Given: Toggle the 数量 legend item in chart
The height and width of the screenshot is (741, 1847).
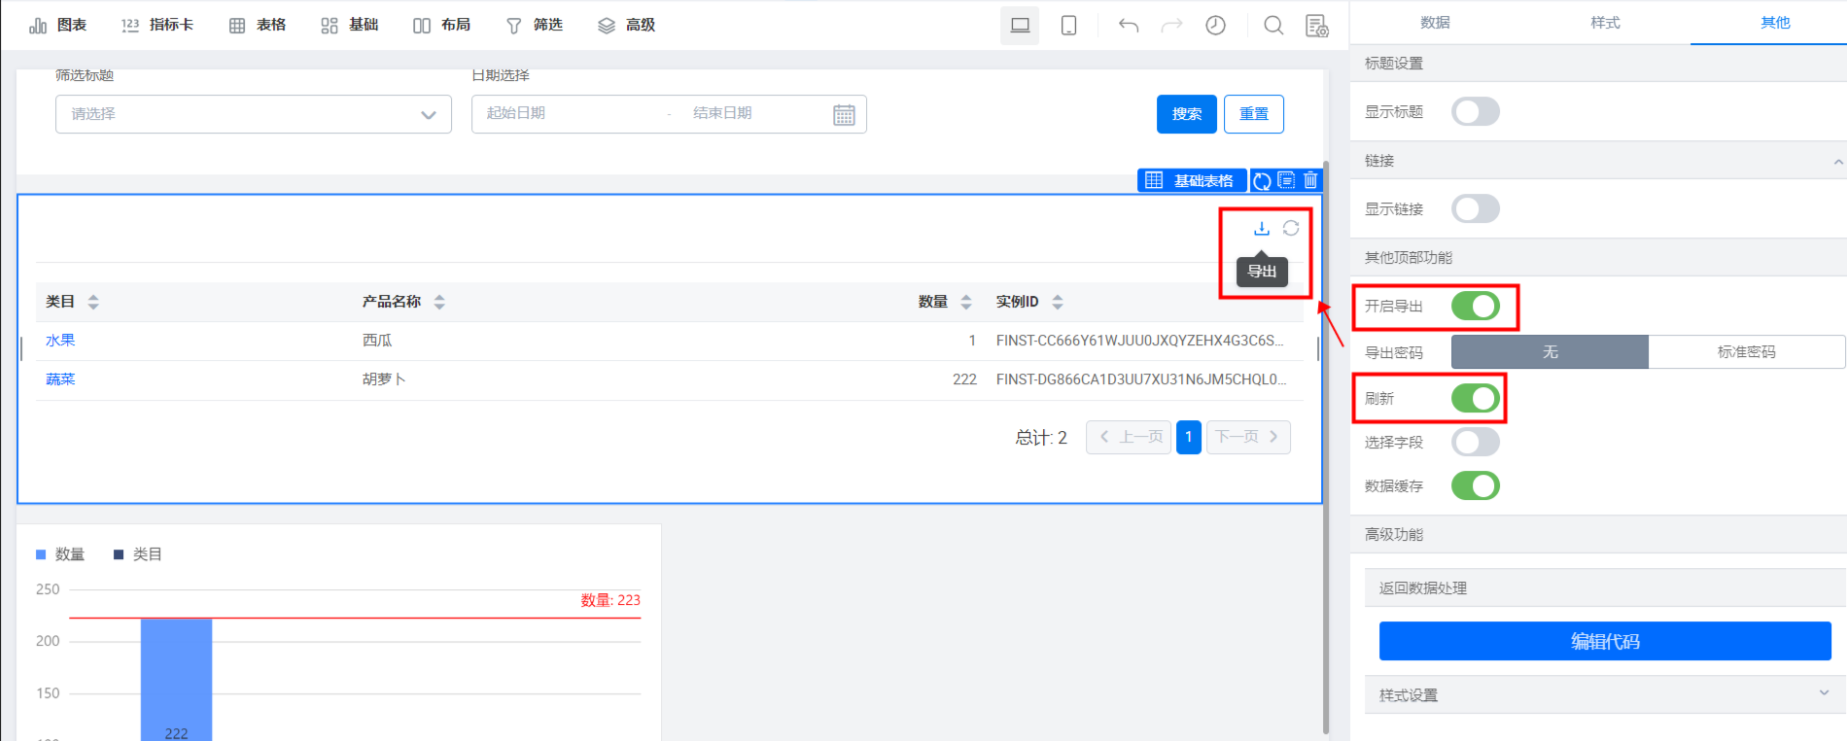Looking at the screenshot, I should [x=60, y=554].
